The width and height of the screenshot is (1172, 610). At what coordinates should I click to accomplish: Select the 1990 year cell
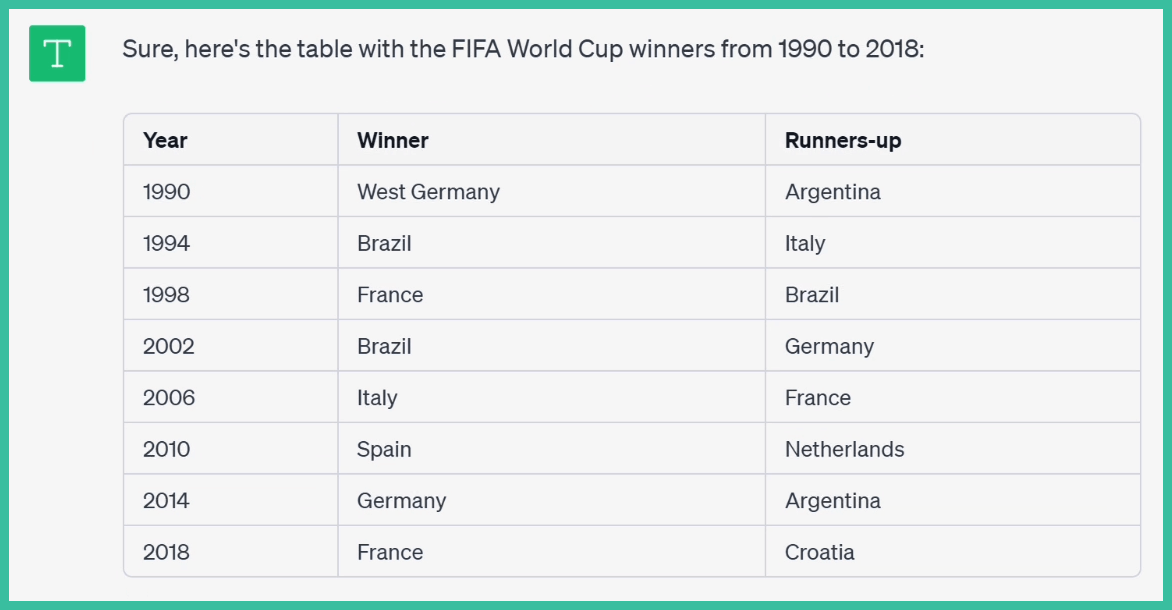166,192
